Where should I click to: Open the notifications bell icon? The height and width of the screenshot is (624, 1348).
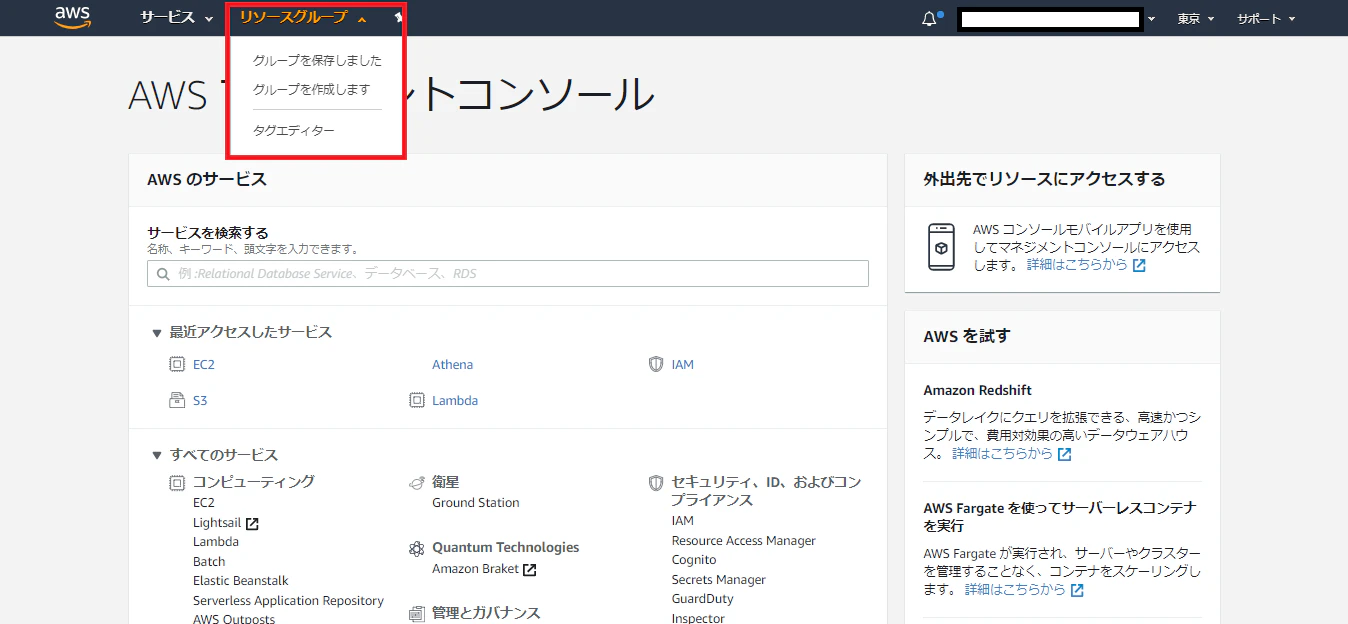pyautogui.click(x=930, y=18)
